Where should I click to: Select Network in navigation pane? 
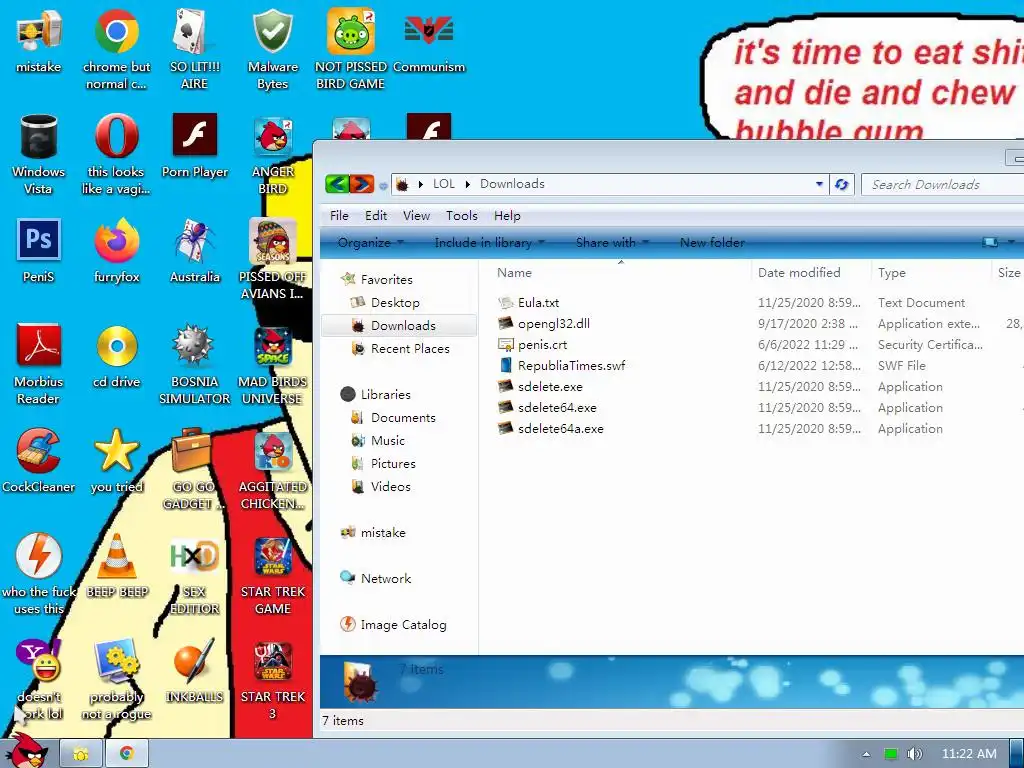tap(385, 578)
